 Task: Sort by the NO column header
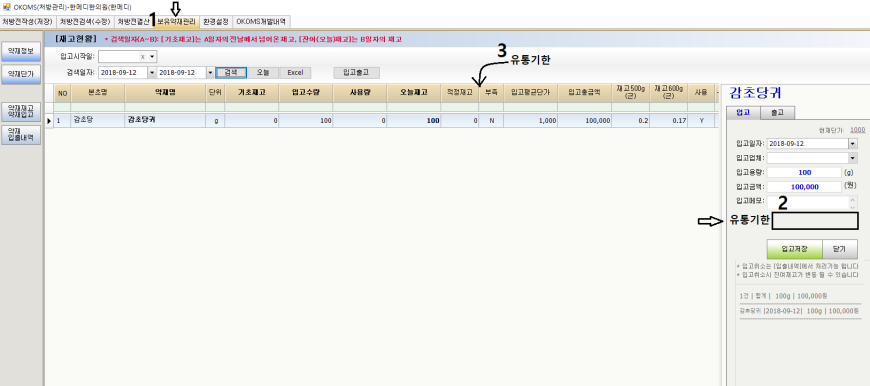pyautogui.click(x=62, y=93)
